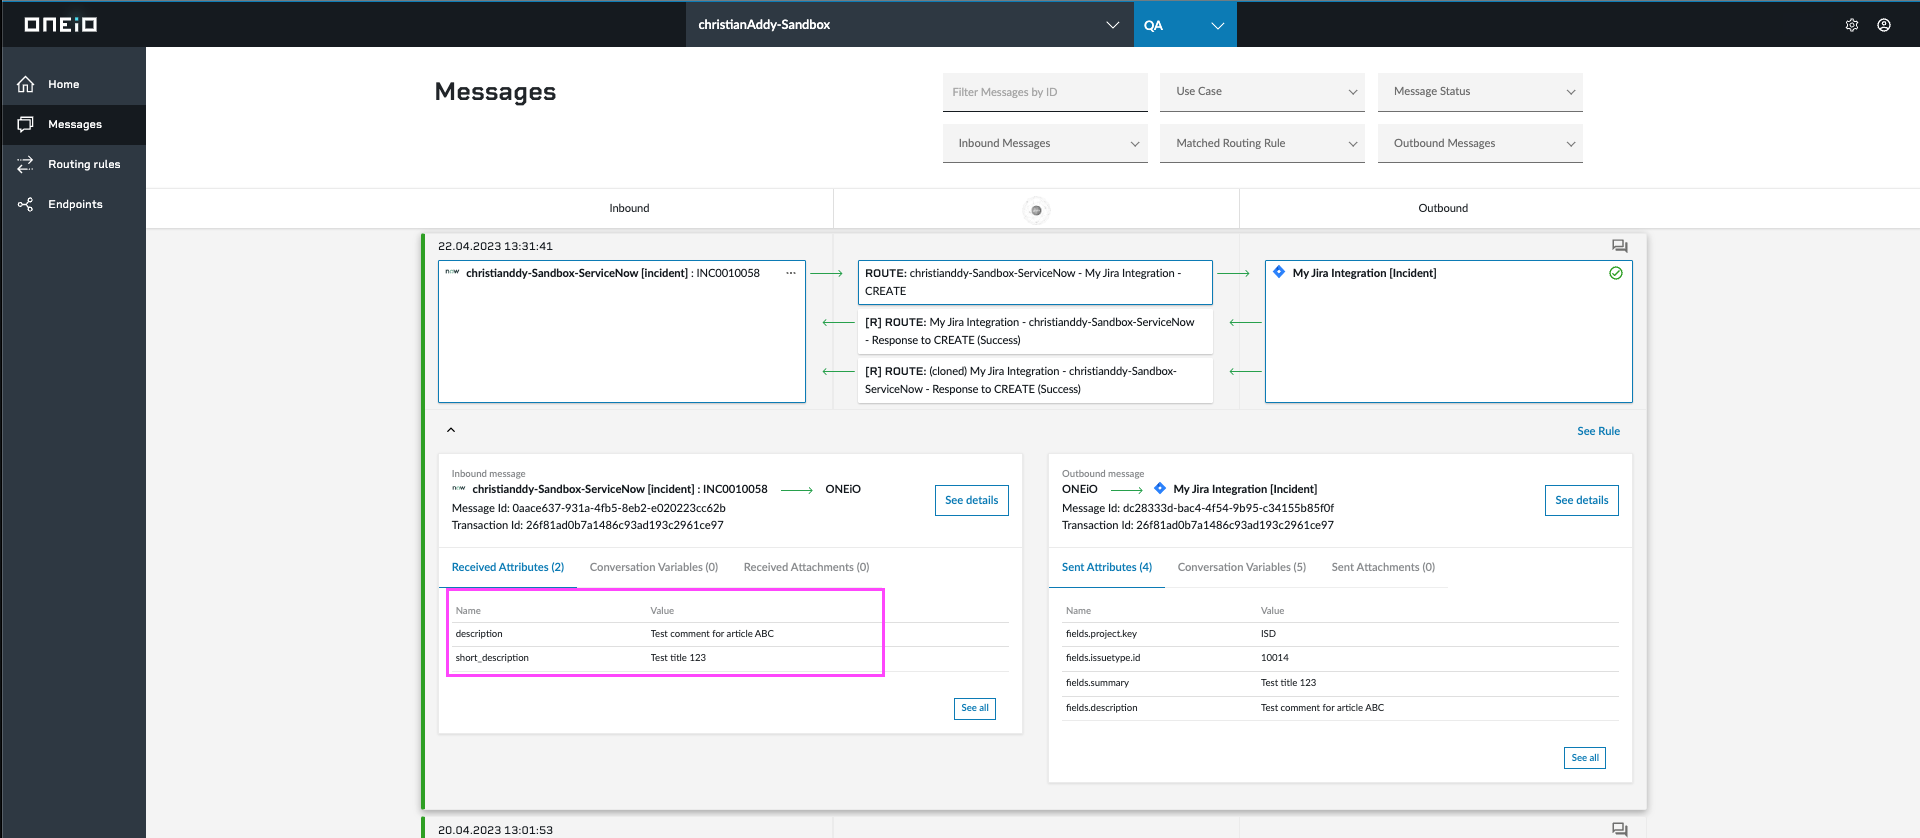The height and width of the screenshot is (838, 1920).
Task: Click the ServiceNow icon on inbound card
Action: (x=453, y=272)
